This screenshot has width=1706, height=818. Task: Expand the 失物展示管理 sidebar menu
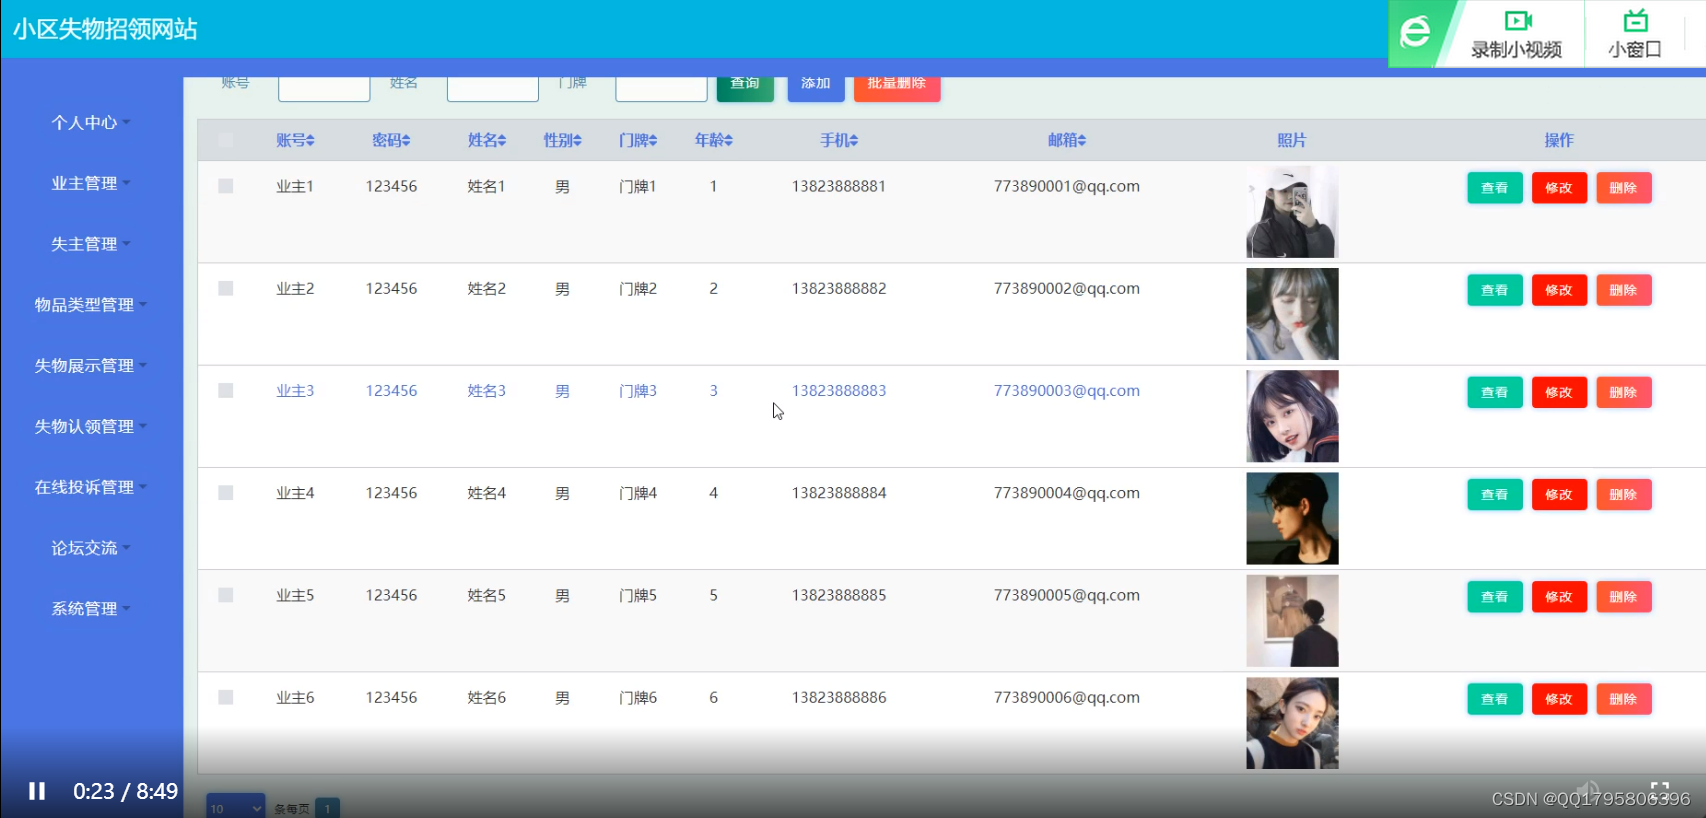point(91,366)
